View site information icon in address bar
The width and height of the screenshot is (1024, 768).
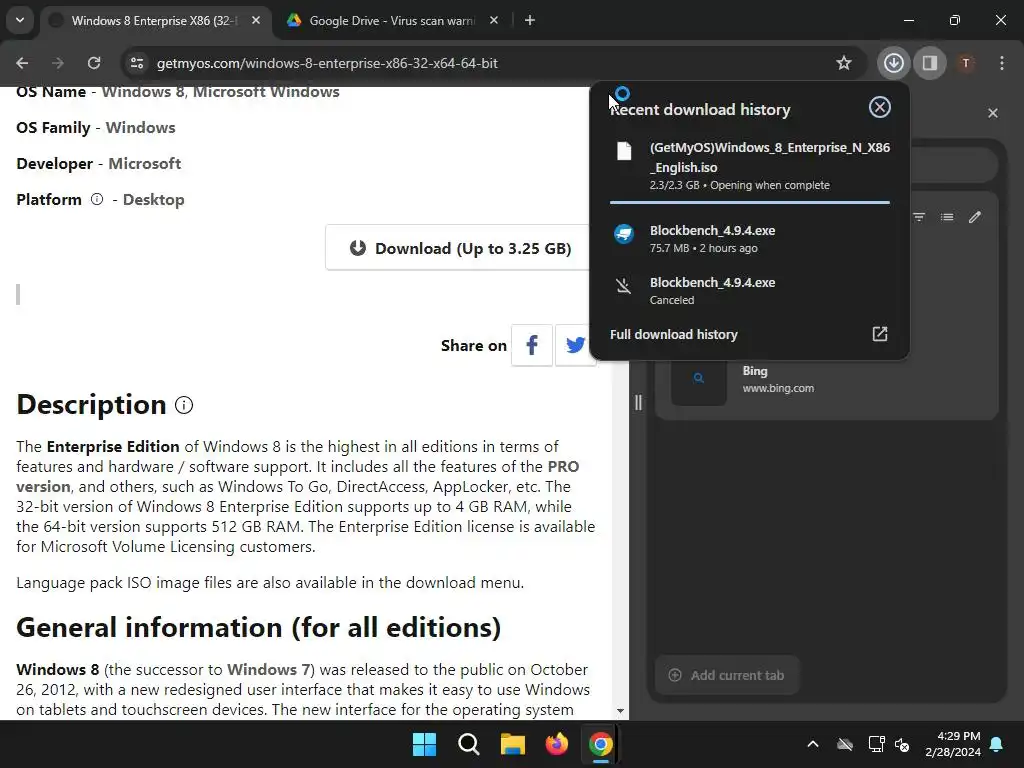pos(136,63)
